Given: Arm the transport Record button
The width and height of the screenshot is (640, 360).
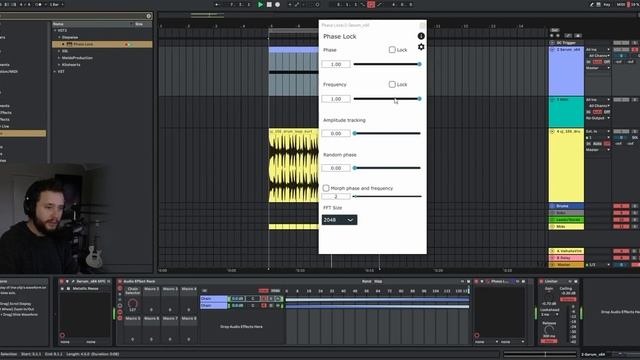Looking at the screenshot, I should [278, 4].
